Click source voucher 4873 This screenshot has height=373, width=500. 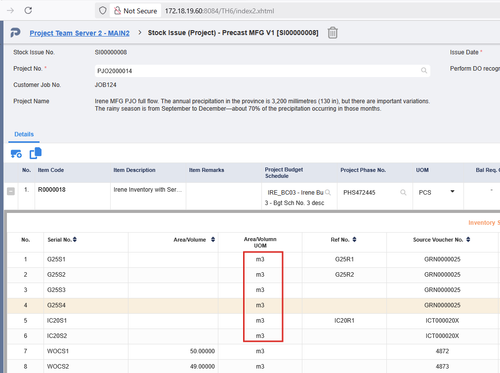point(442,367)
